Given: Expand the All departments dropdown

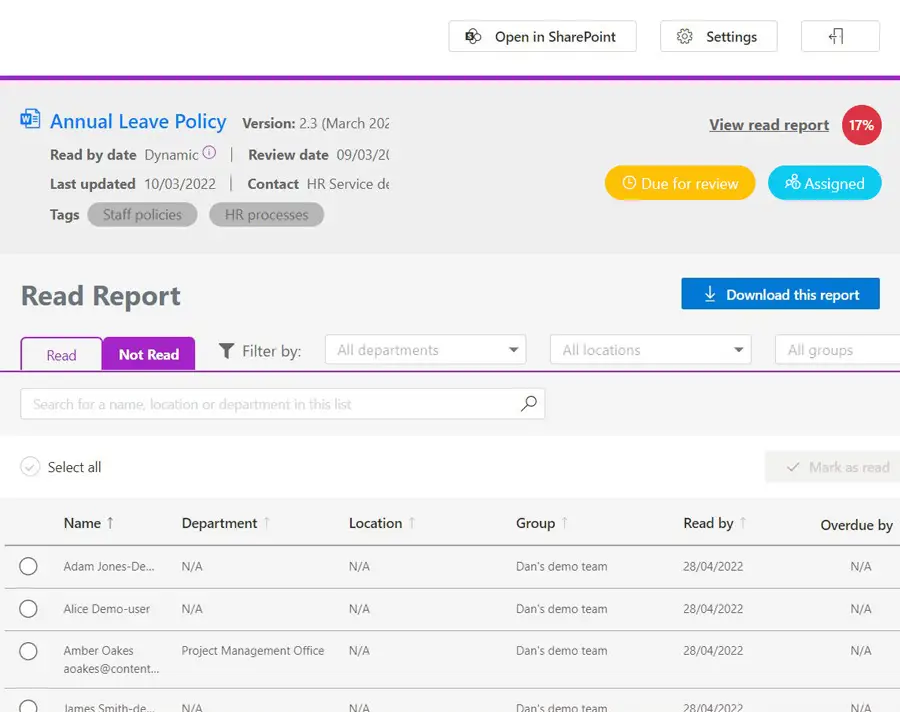Looking at the screenshot, I should click(x=425, y=350).
